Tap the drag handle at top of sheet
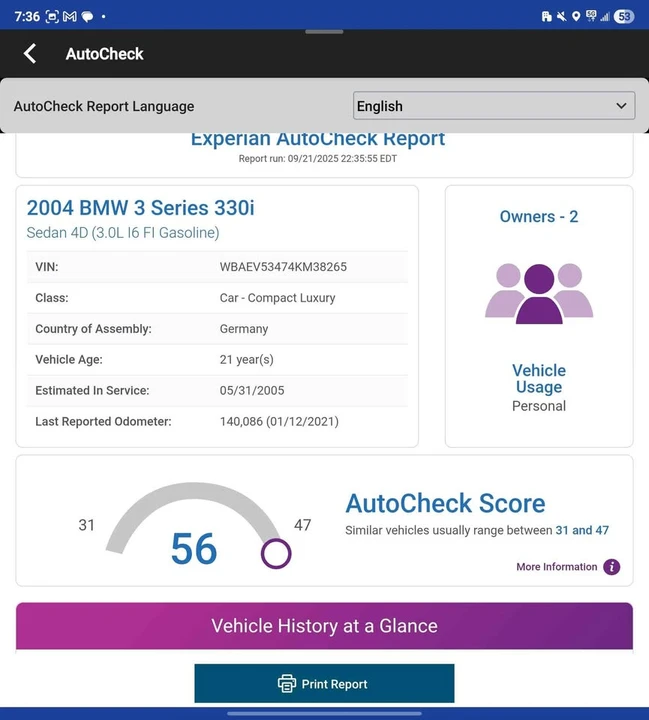649x720 pixels. (x=324, y=32)
